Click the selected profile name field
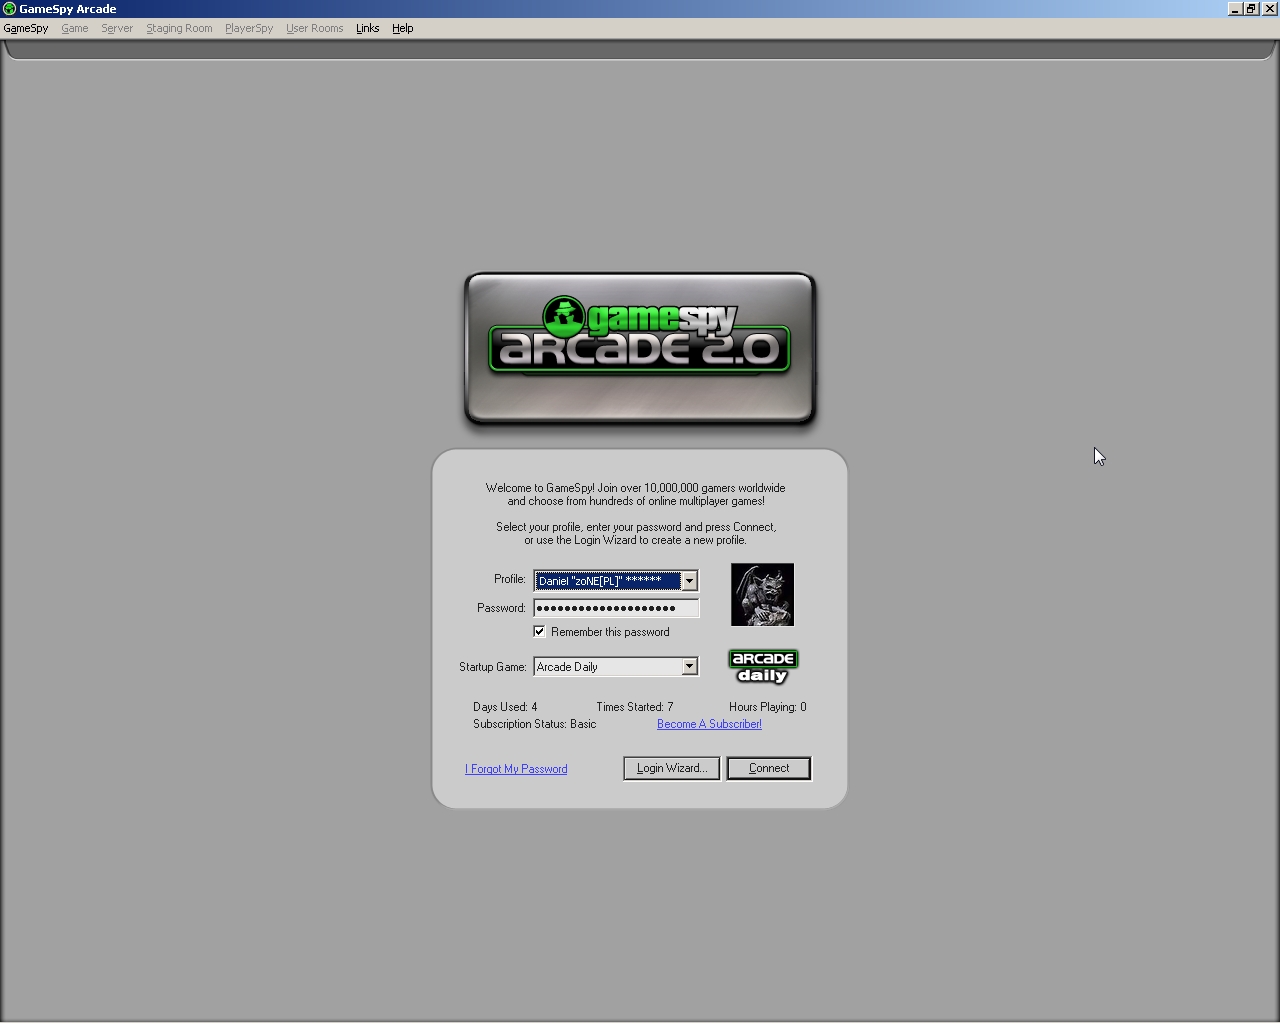This screenshot has width=1280, height=1024. click(x=607, y=581)
